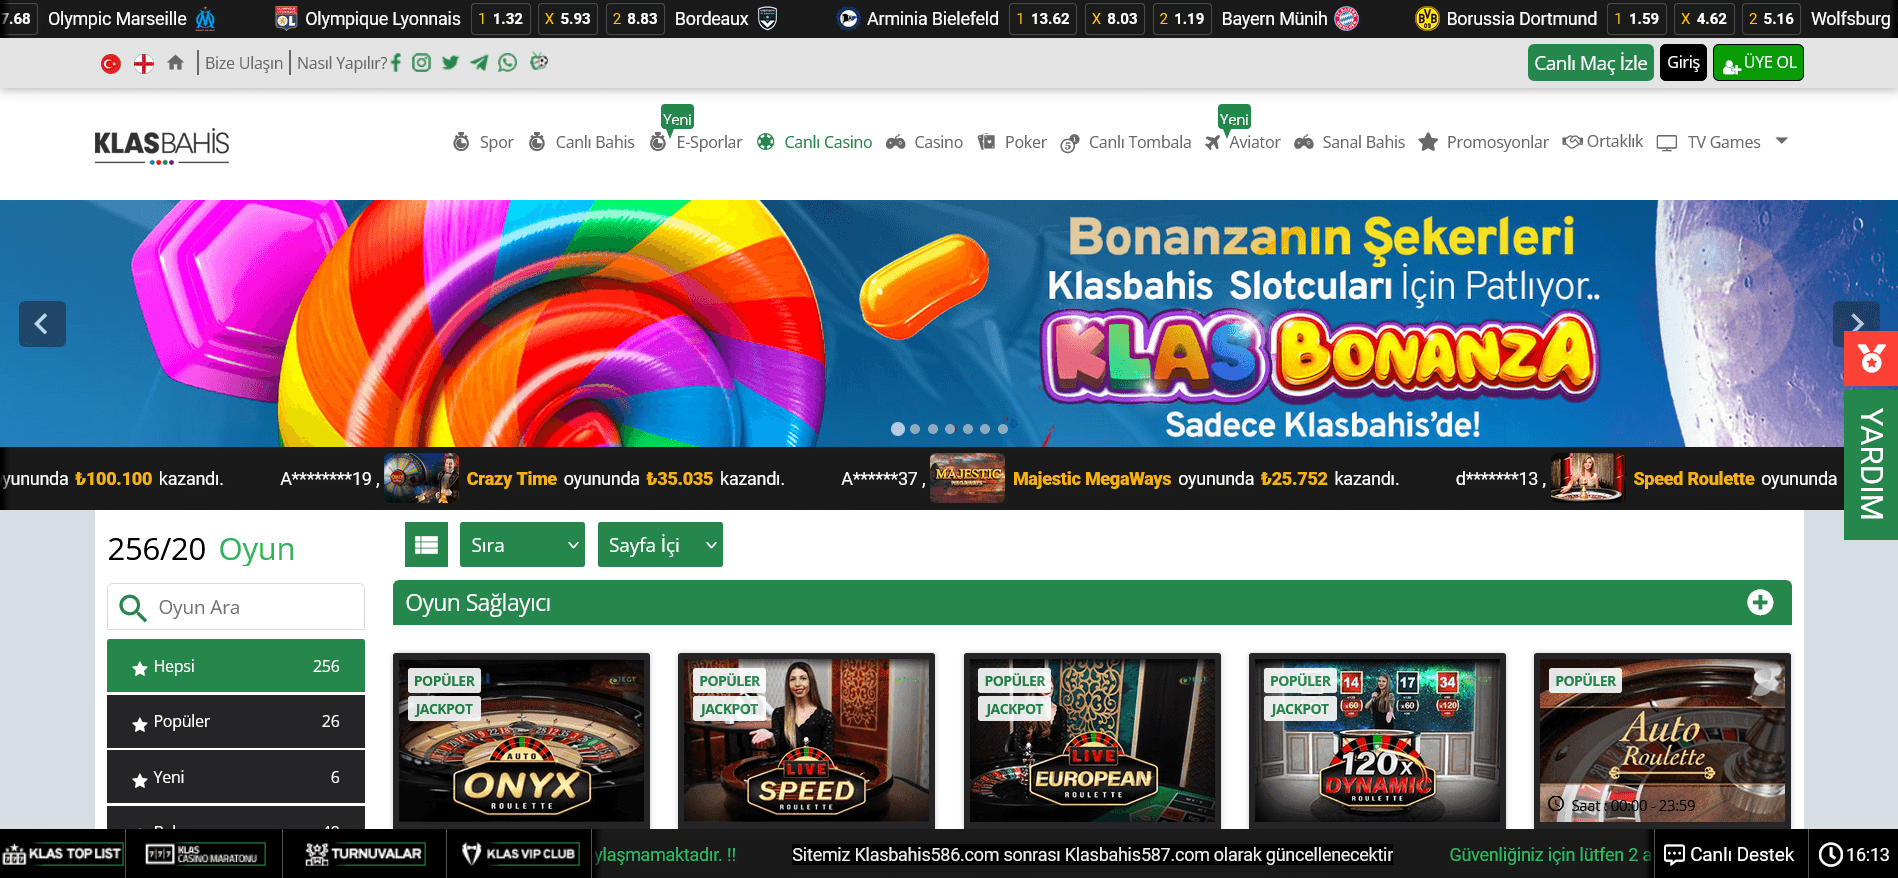Select the Canlı Casino menu

pyautogui.click(x=814, y=142)
